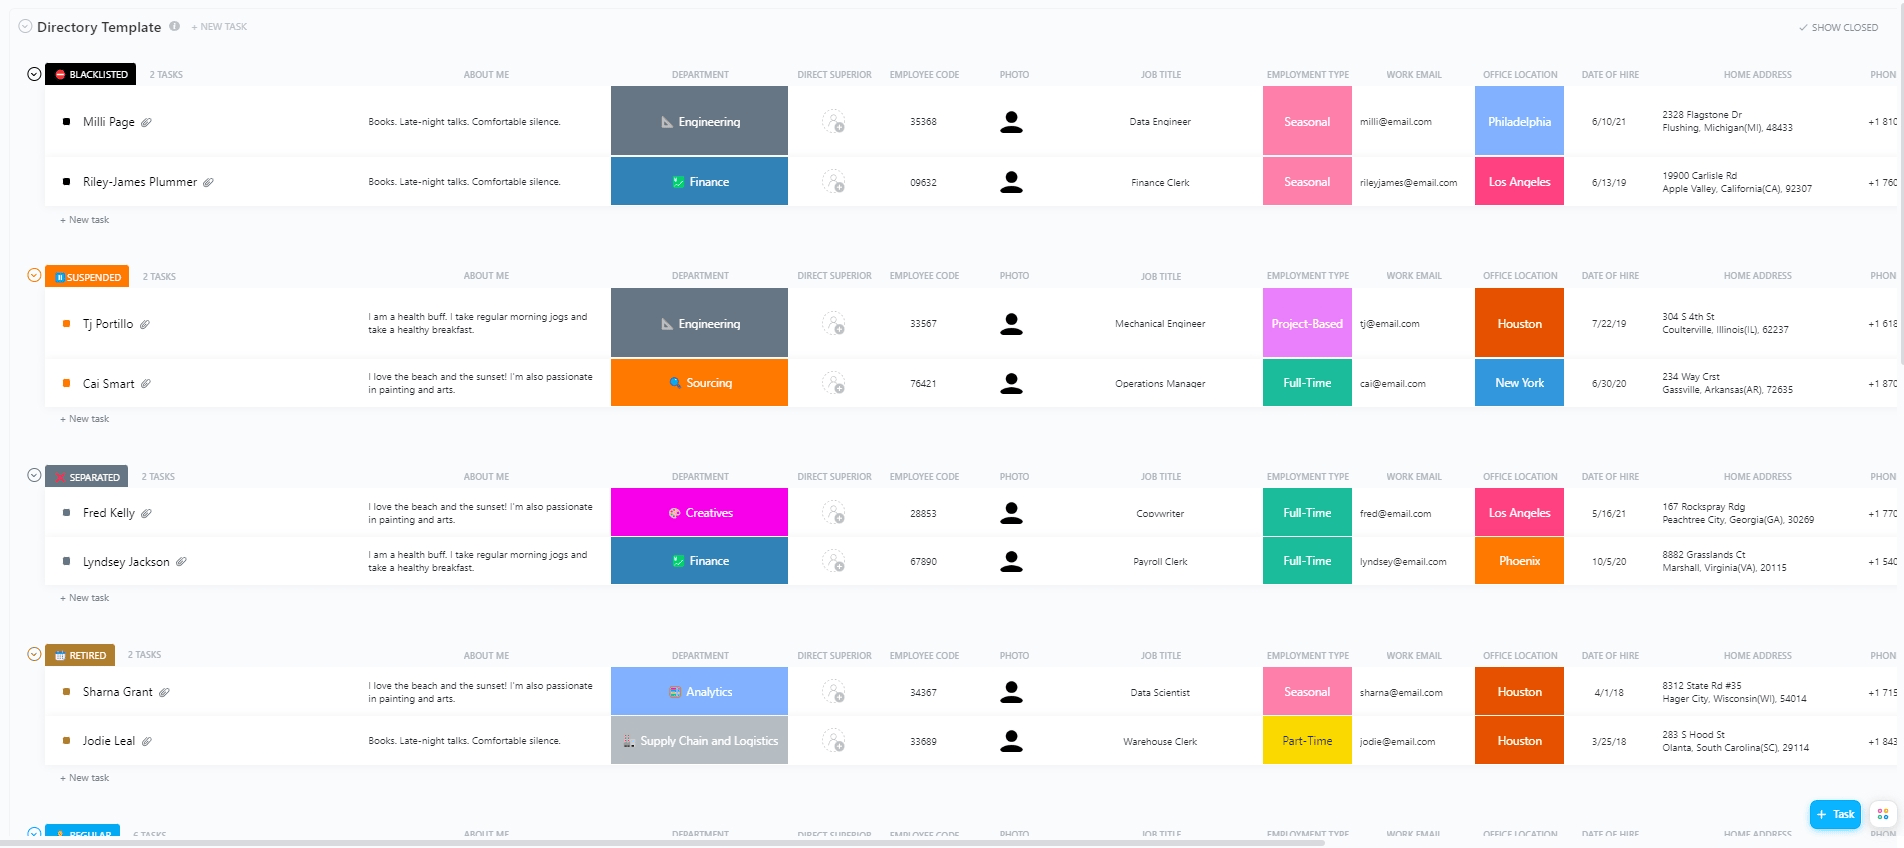Toggle Show Closed tasks
This screenshot has width=1904, height=848.
[1838, 28]
